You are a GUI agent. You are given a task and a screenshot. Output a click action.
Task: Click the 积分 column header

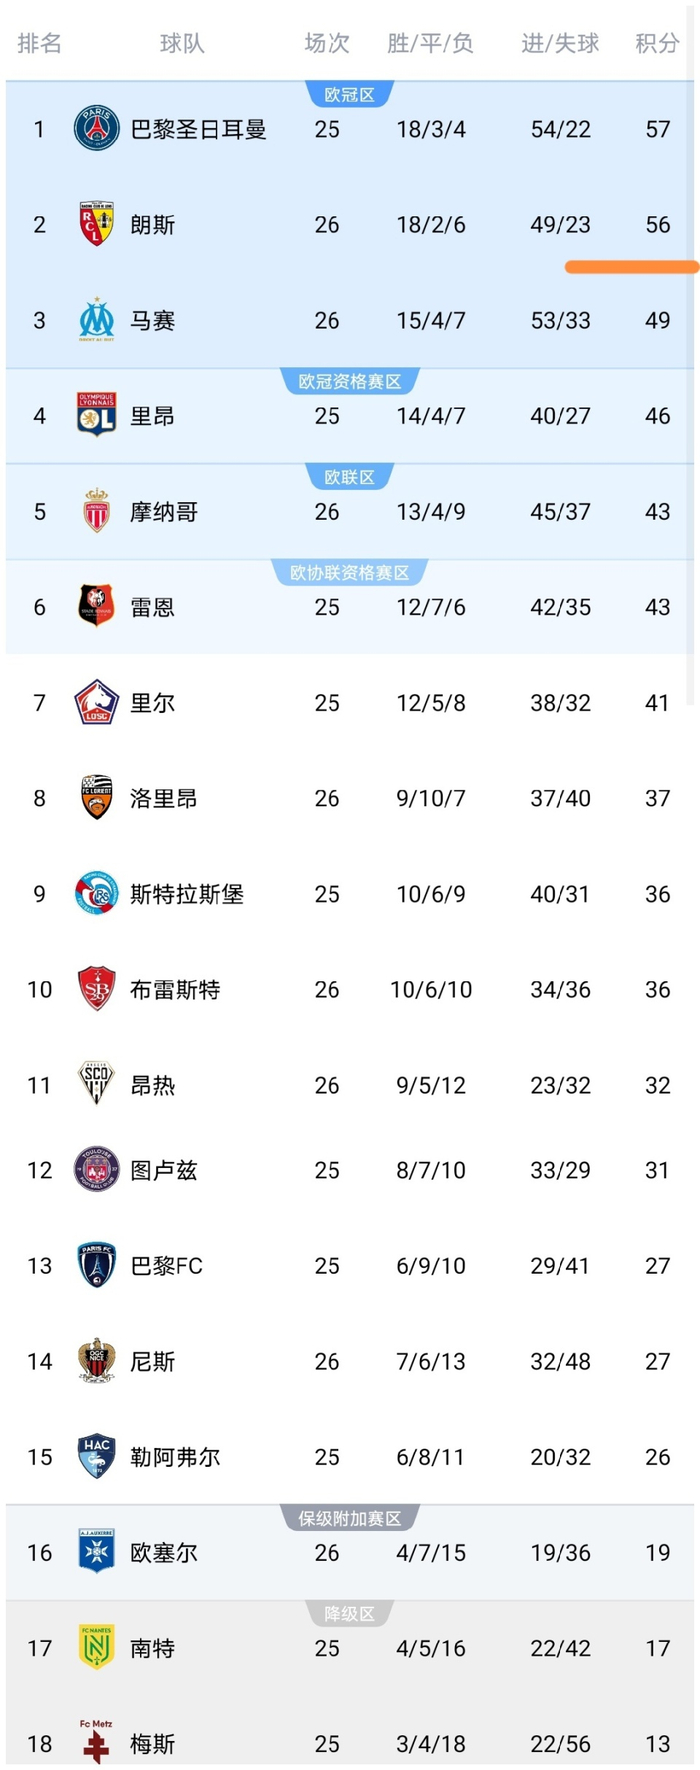point(657,43)
